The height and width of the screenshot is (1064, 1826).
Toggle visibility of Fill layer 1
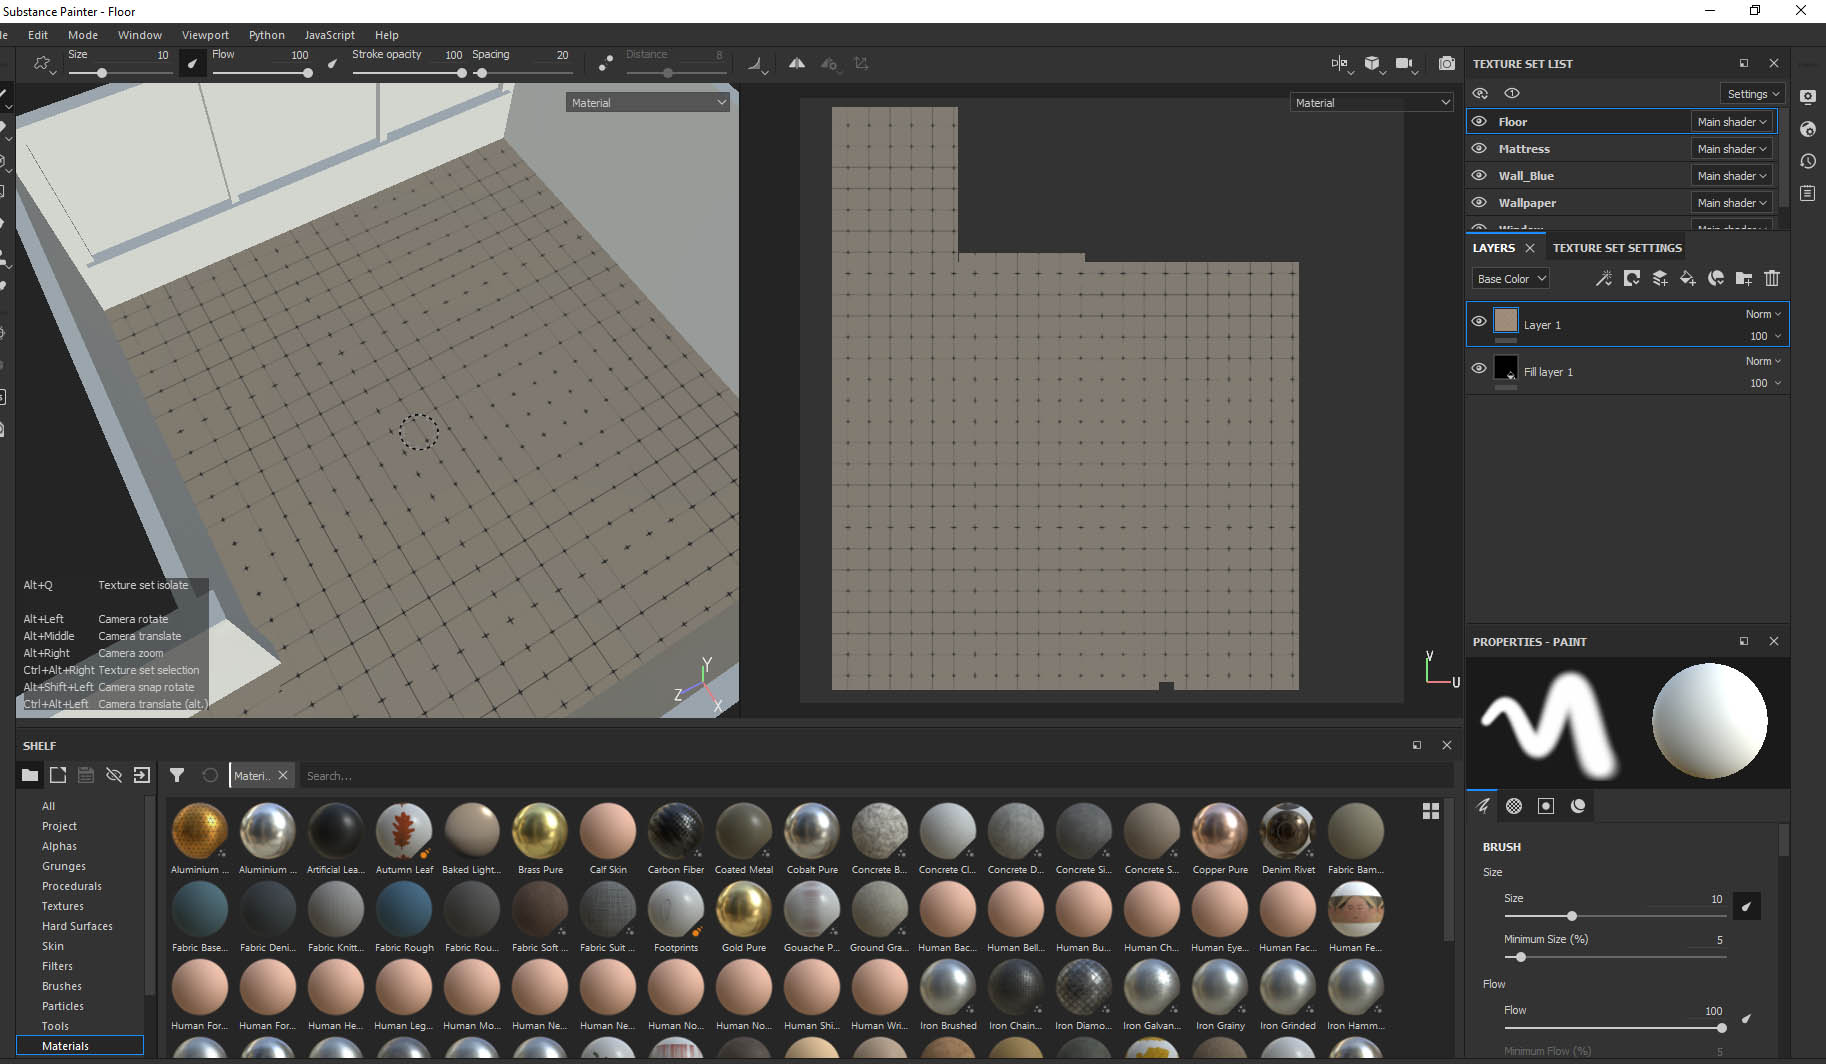point(1479,368)
